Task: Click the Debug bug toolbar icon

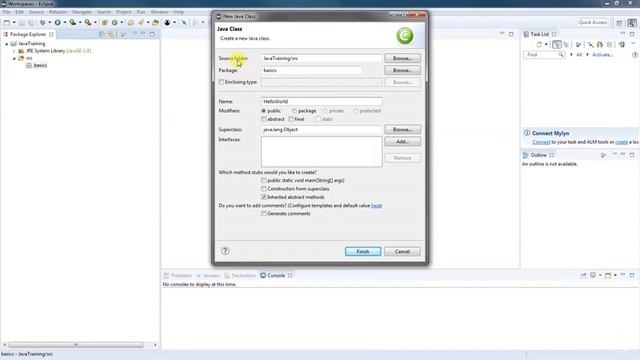Action: [42, 22]
